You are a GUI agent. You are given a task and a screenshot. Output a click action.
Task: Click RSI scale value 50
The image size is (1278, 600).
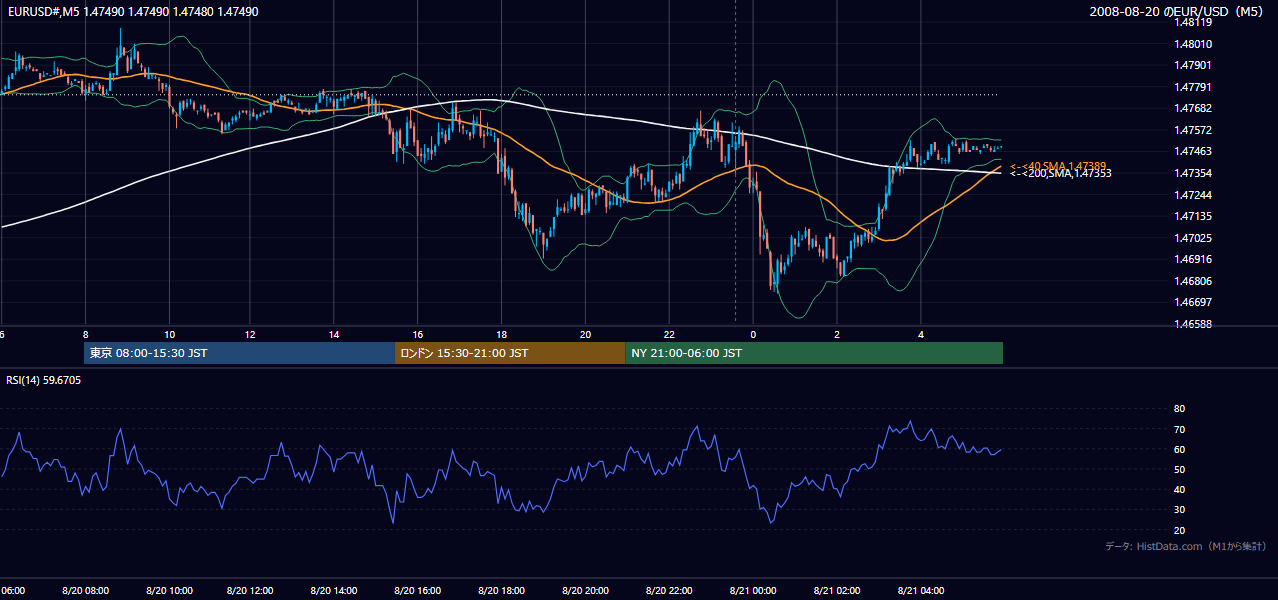pos(1179,469)
